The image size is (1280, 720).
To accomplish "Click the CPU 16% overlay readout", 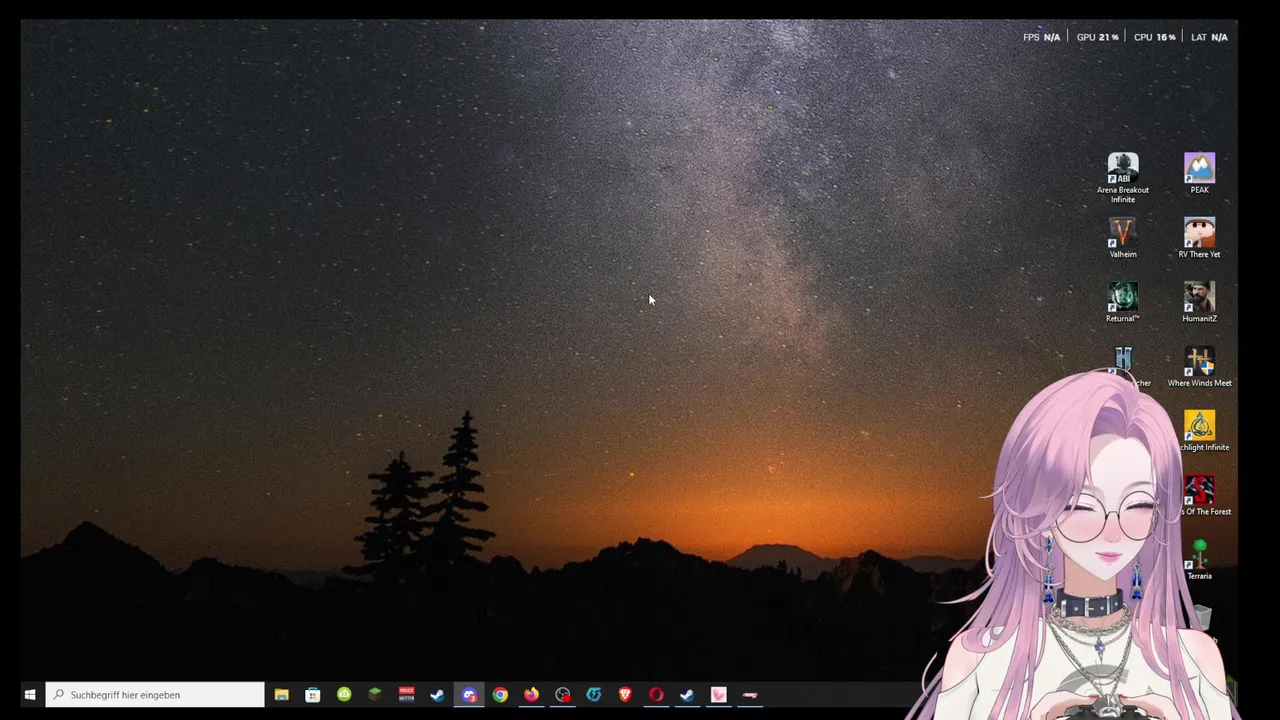I will tap(1154, 37).
